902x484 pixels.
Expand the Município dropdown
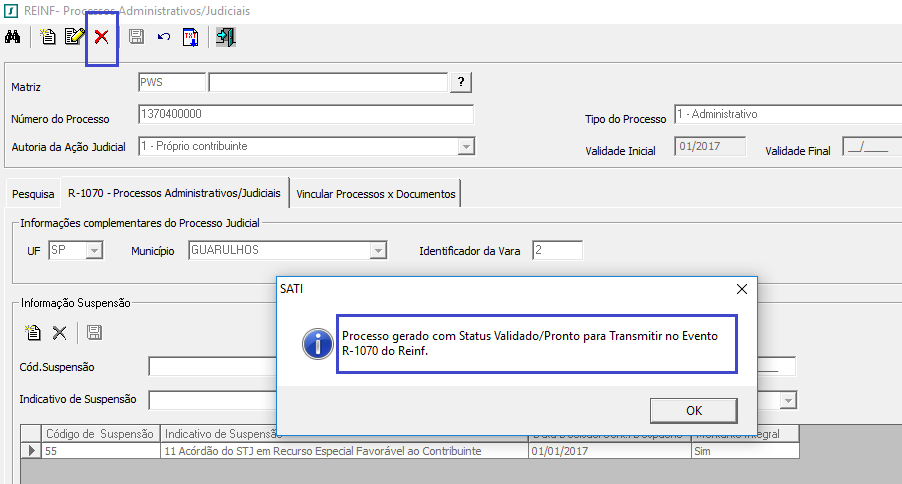pyautogui.click(x=378, y=250)
